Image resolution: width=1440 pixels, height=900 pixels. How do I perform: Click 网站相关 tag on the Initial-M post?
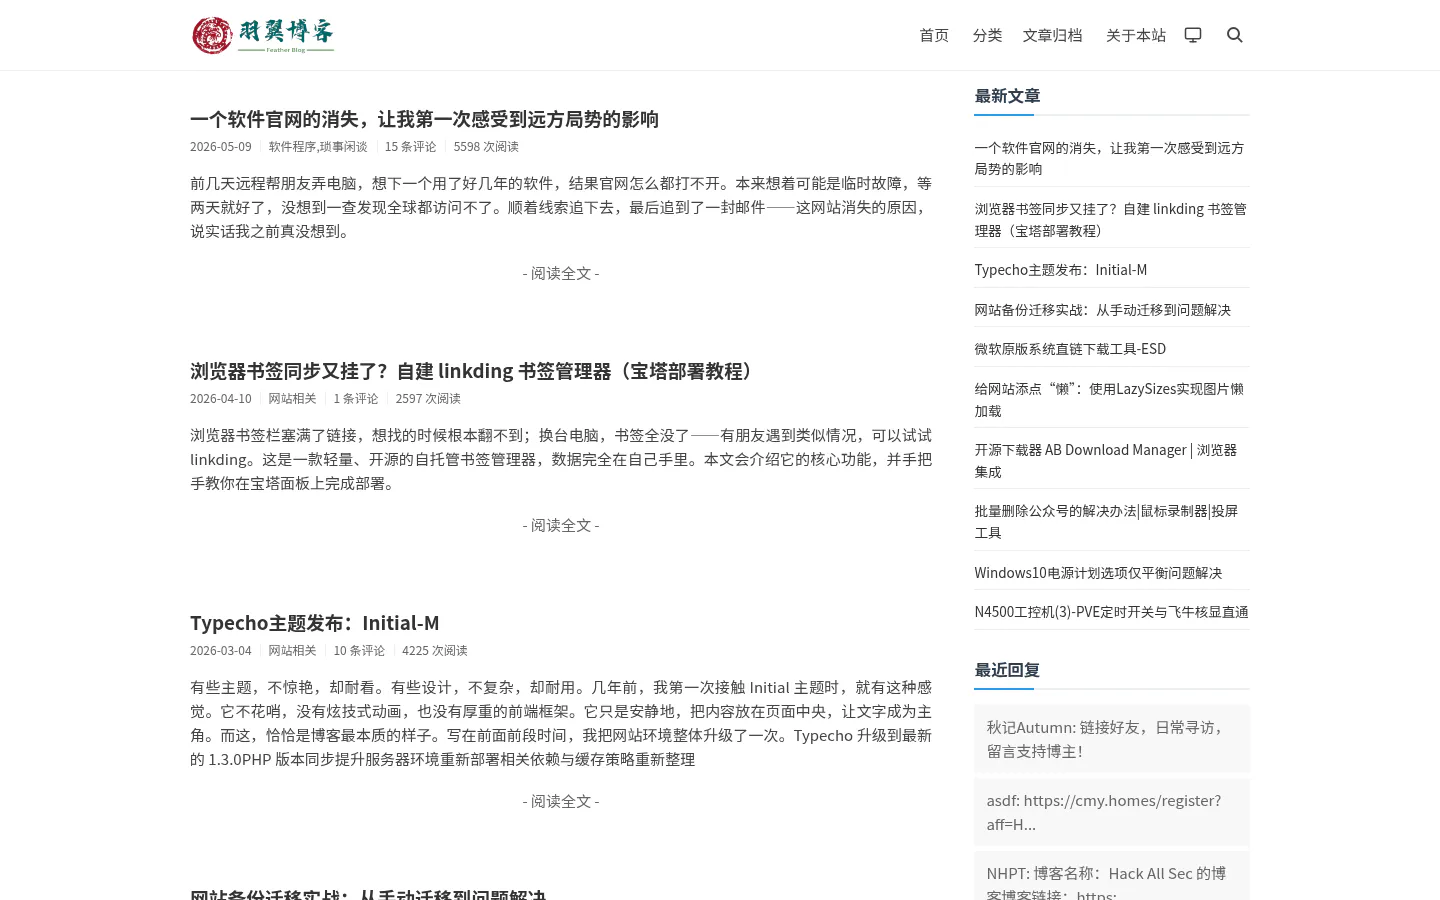[x=292, y=650]
